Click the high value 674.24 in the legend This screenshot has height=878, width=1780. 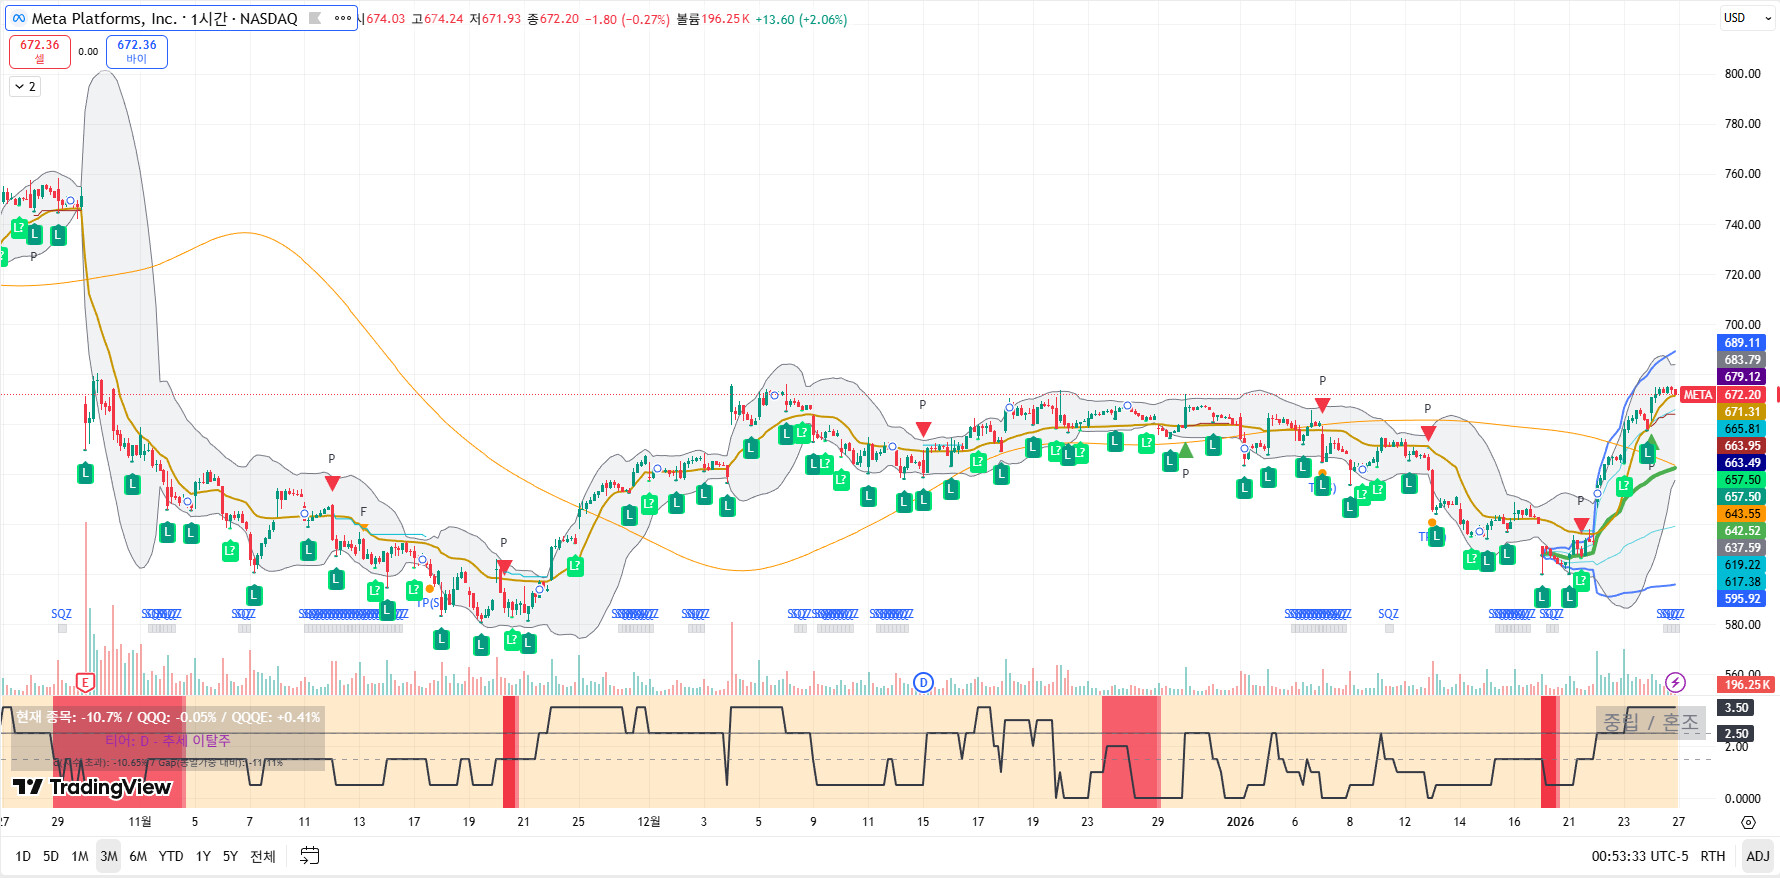pyautogui.click(x=444, y=19)
